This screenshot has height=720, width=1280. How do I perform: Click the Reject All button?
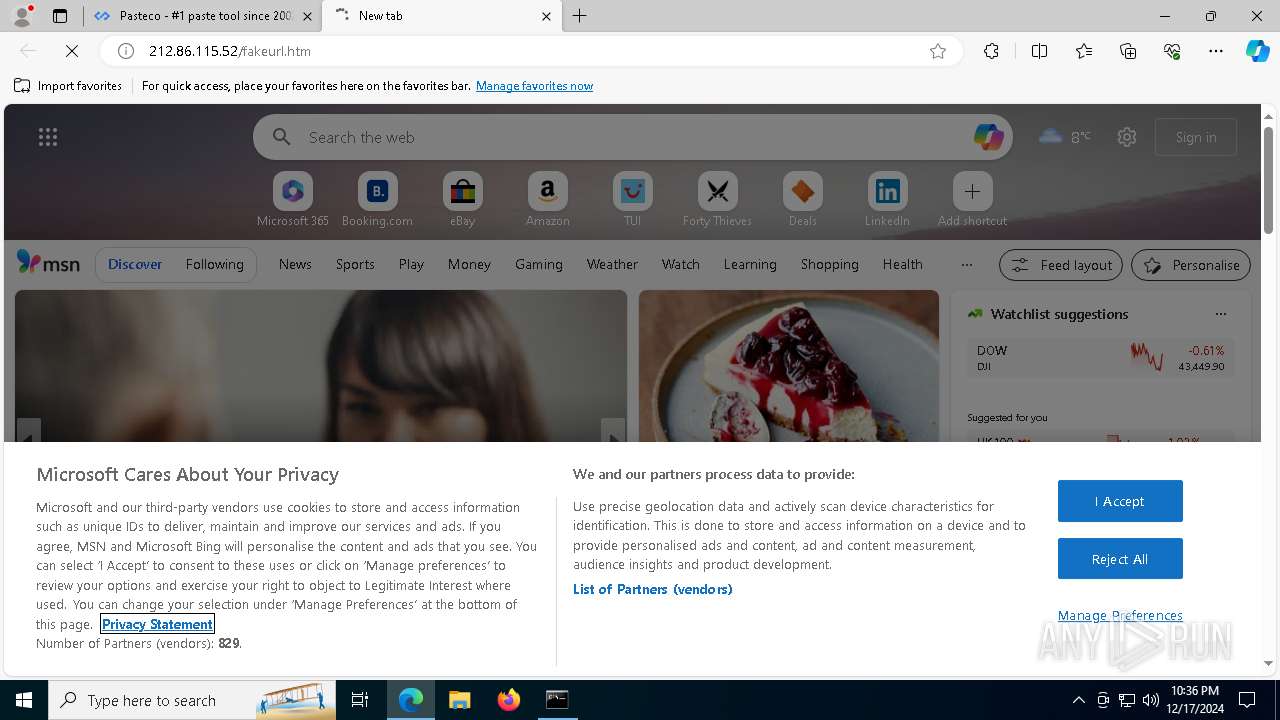click(x=1120, y=559)
